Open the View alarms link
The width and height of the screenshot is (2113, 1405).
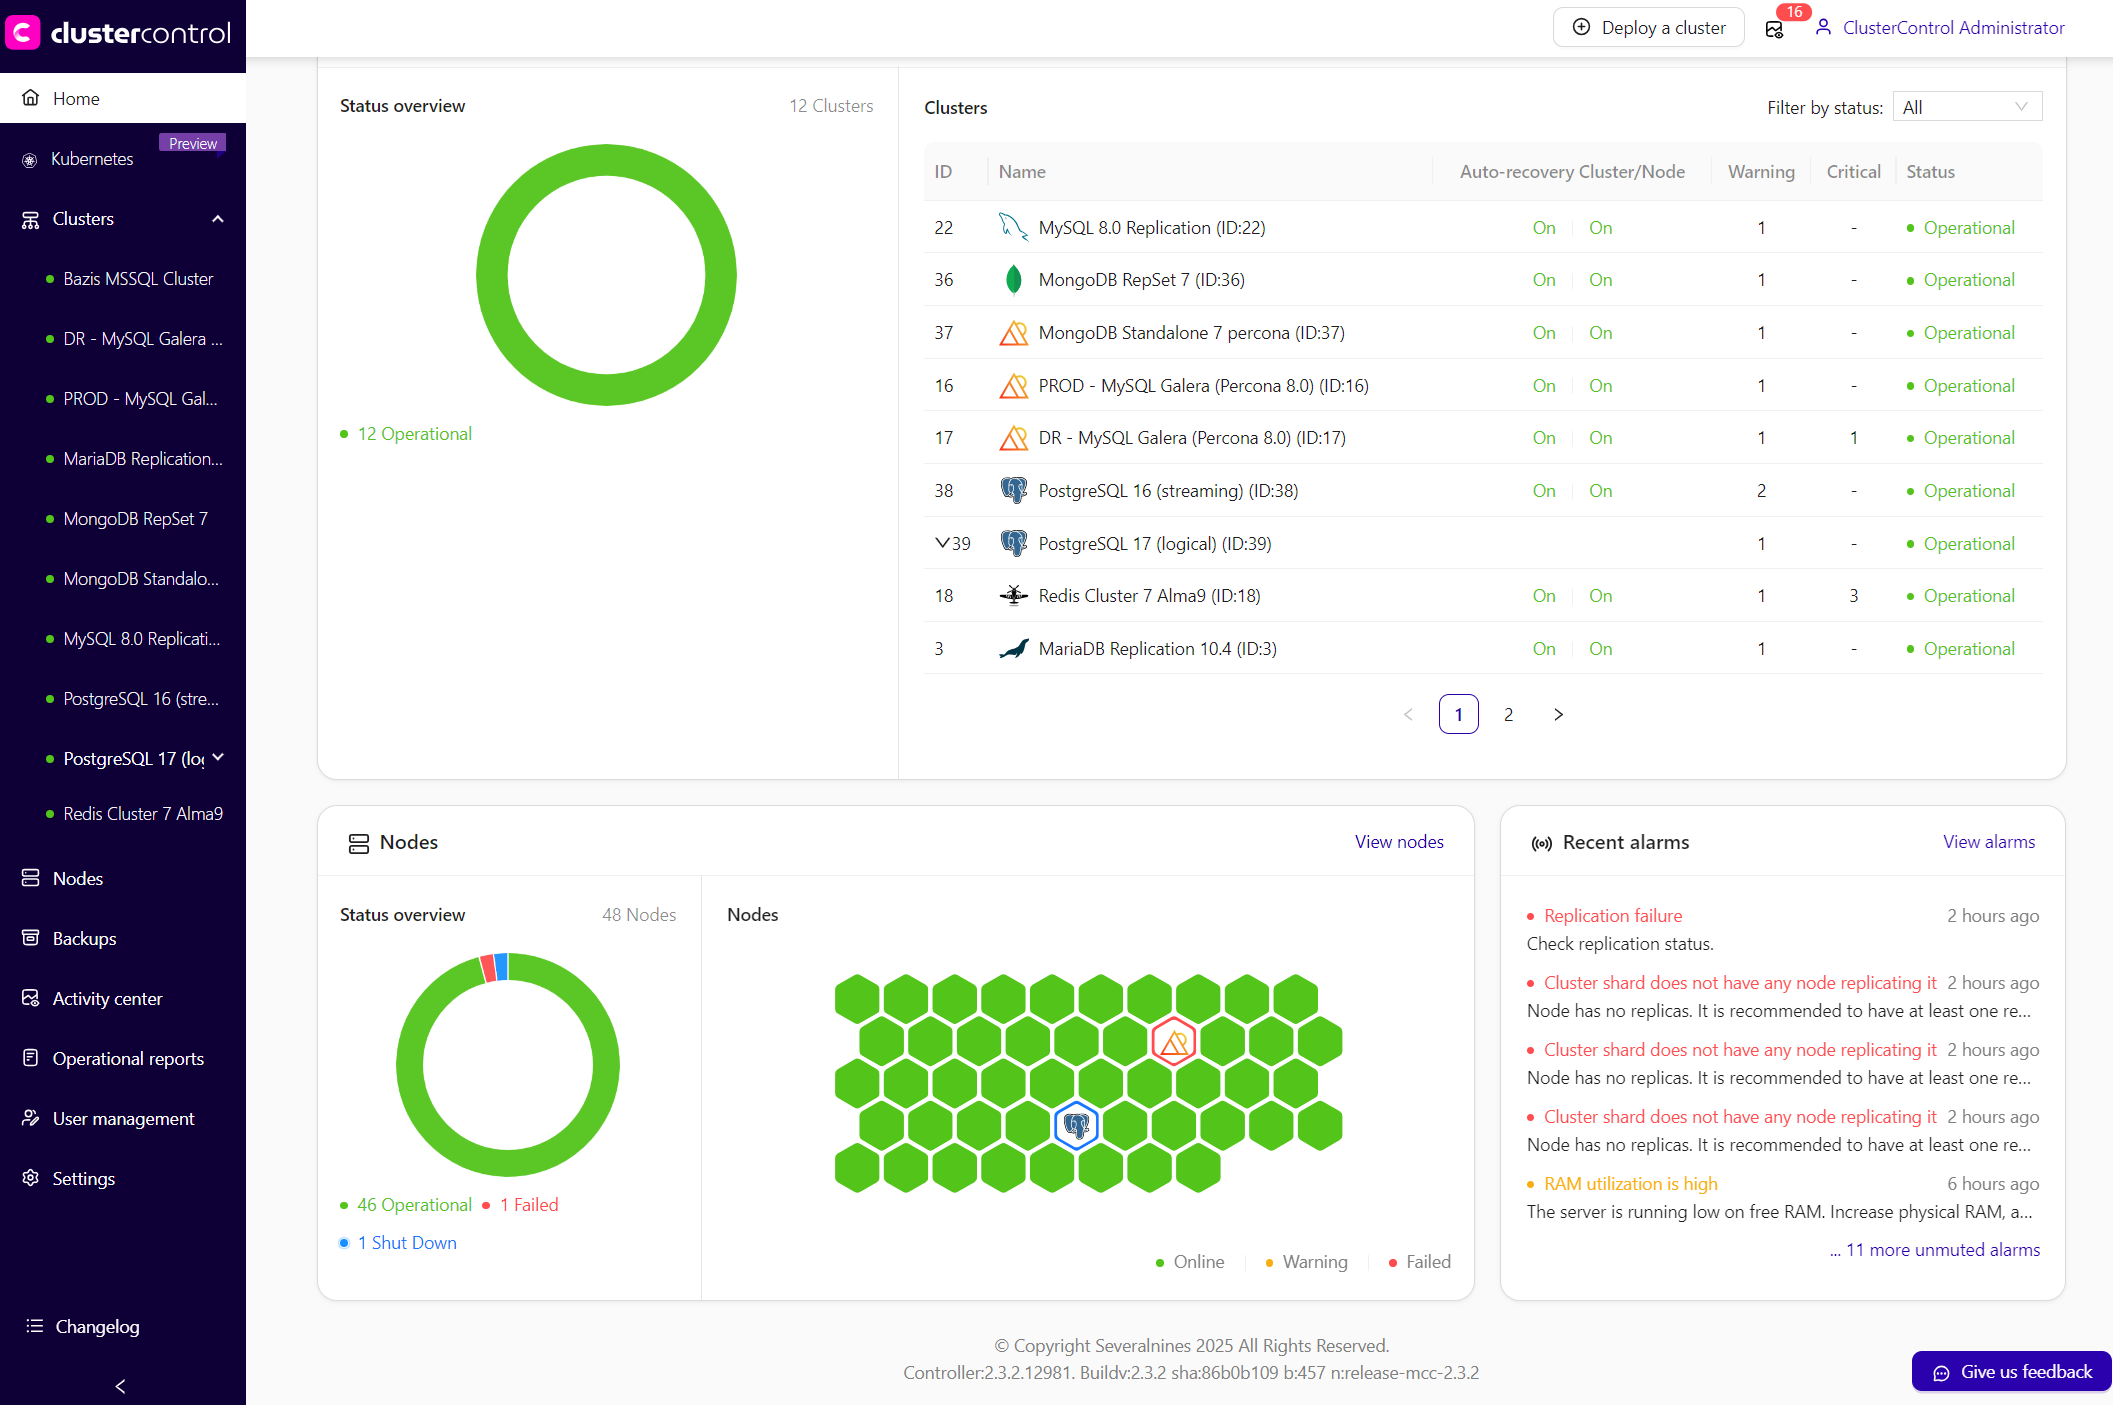point(1988,841)
